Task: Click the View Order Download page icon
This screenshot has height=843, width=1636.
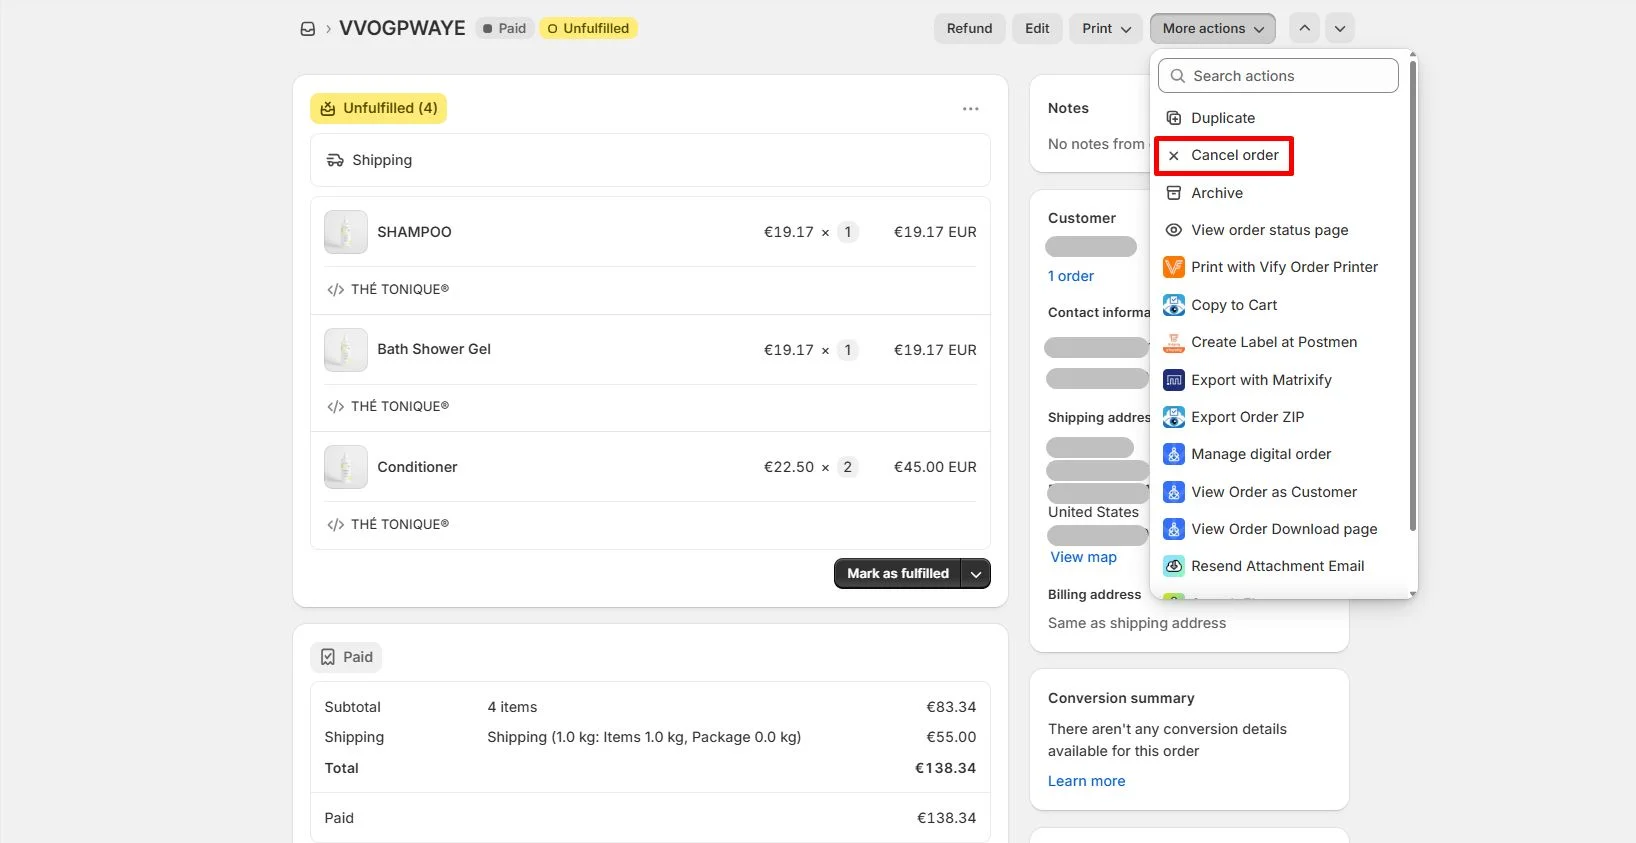Action: [x=1174, y=529]
